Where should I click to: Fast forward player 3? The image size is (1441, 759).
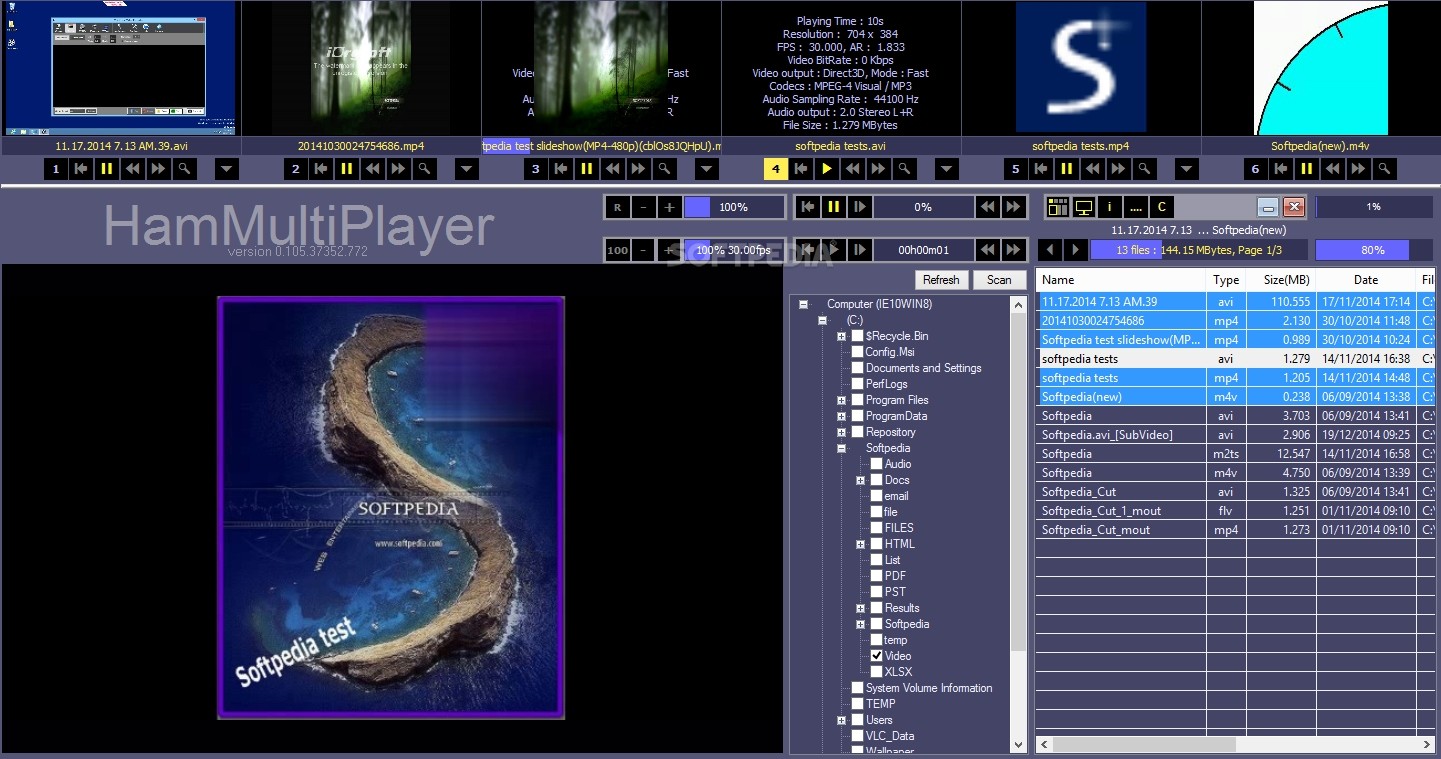(x=639, y=169)
